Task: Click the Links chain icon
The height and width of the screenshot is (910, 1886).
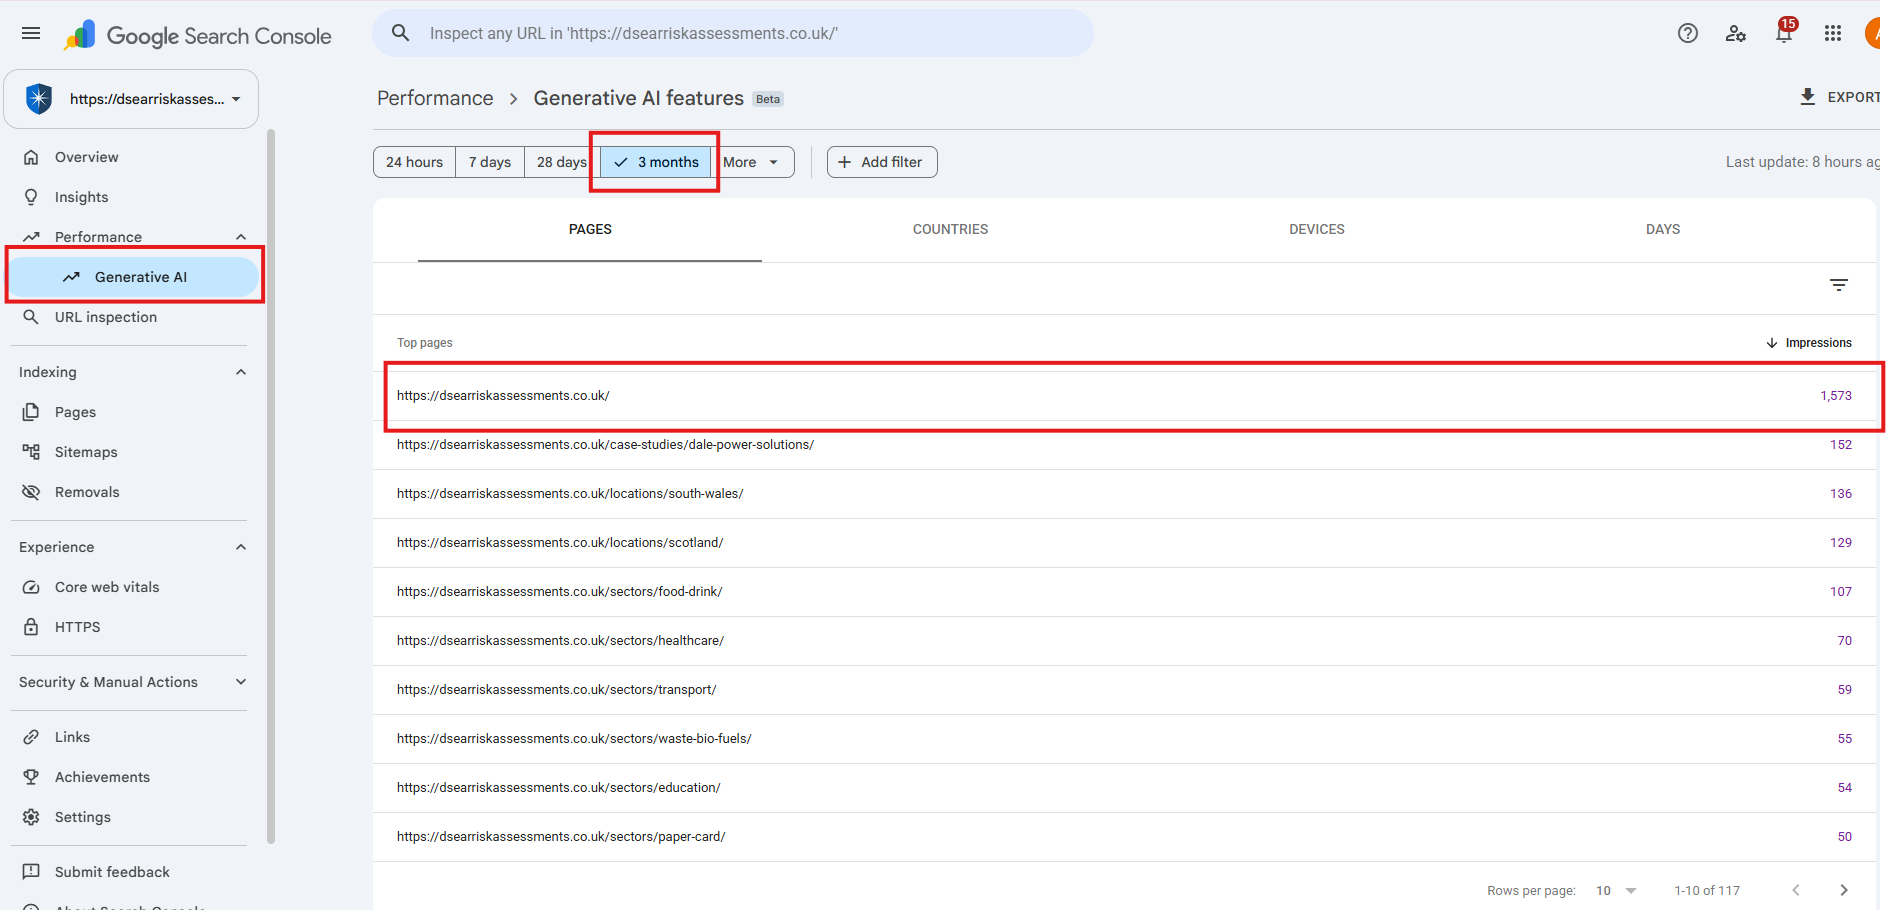Action: point(31,737)
